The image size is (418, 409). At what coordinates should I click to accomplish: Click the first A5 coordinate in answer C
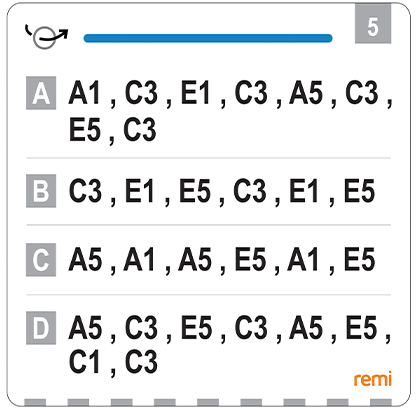pos(85,259)
